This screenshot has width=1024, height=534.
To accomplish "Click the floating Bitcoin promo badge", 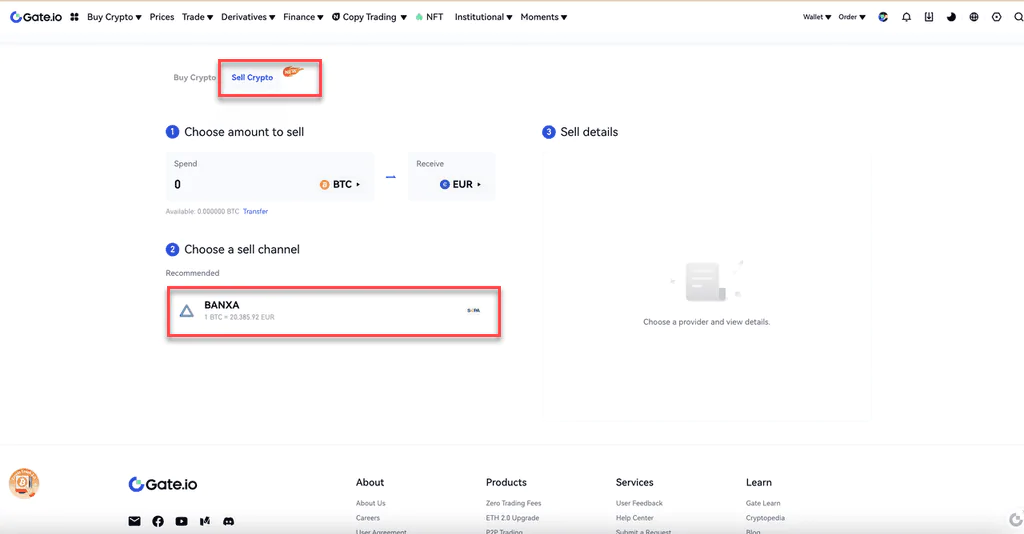I will point(24,484).
